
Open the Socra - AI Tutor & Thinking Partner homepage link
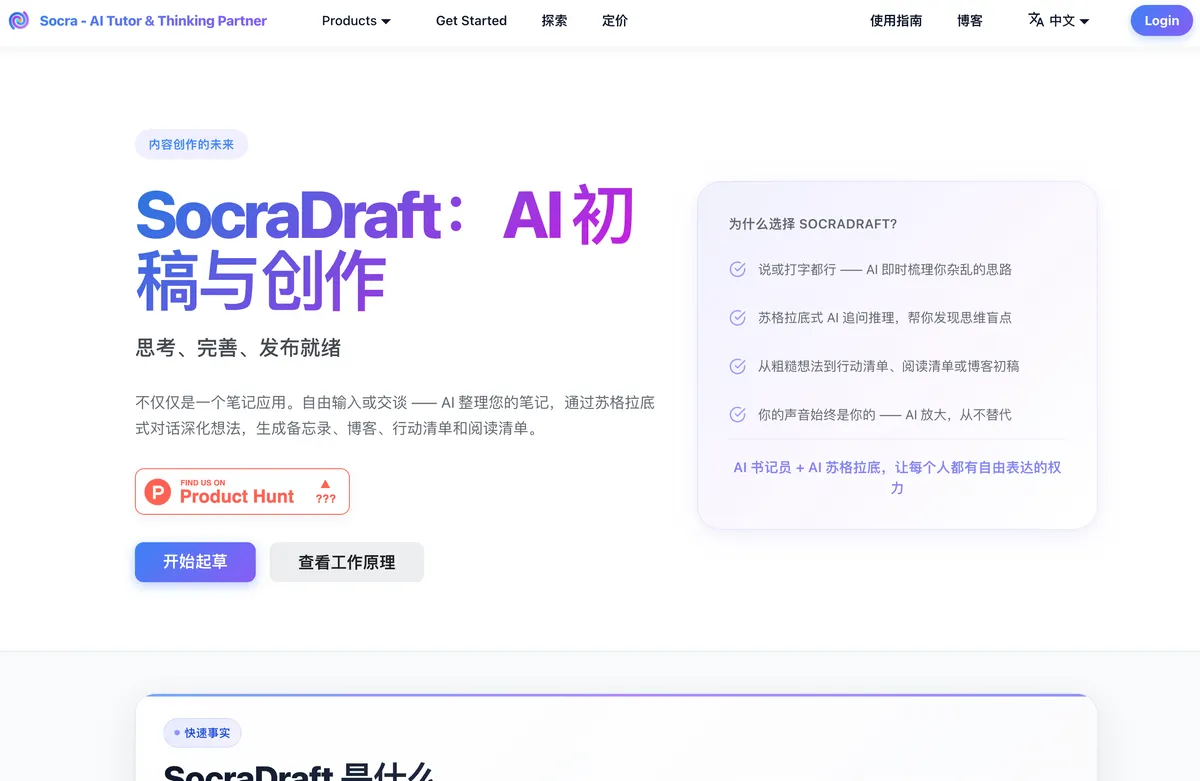[x=153, y=20]
